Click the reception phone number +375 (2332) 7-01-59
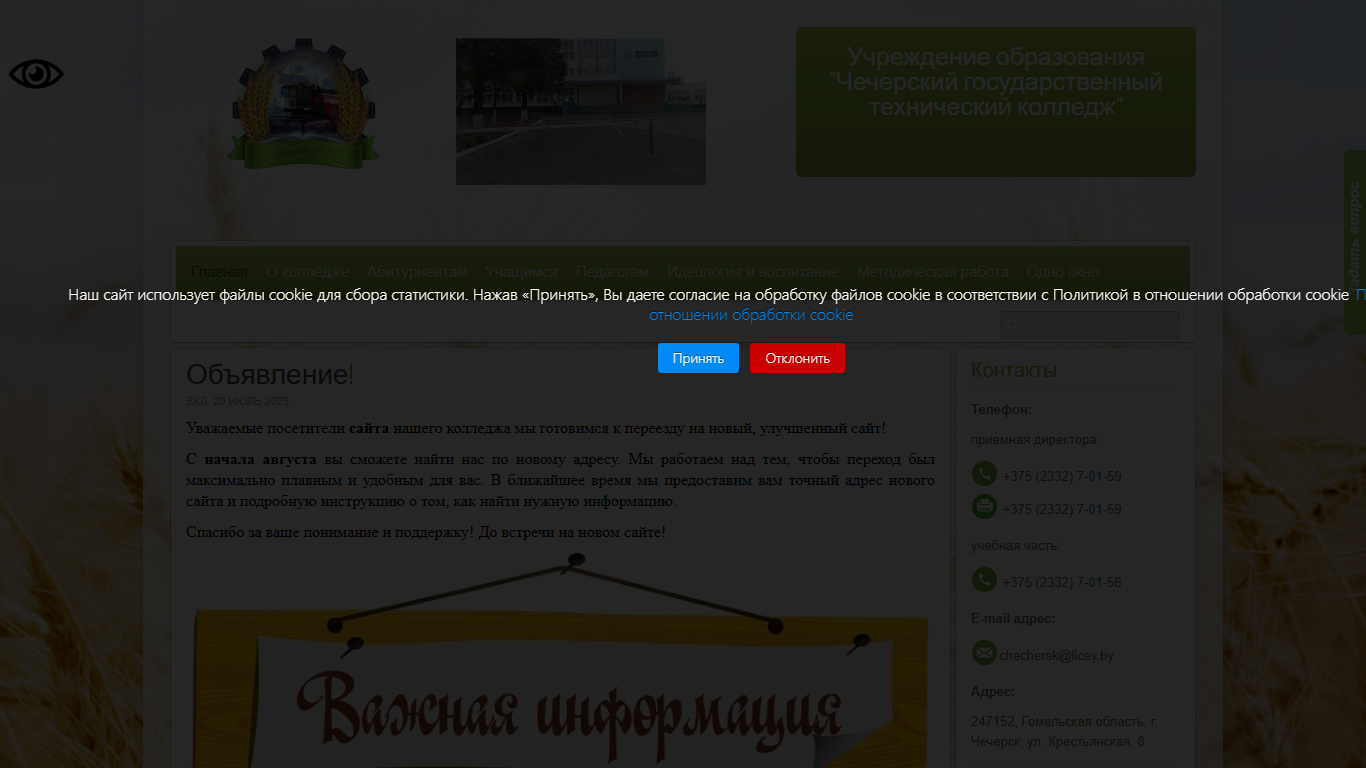This screenshot has height=768, width=1366. tap(1061, 477)
